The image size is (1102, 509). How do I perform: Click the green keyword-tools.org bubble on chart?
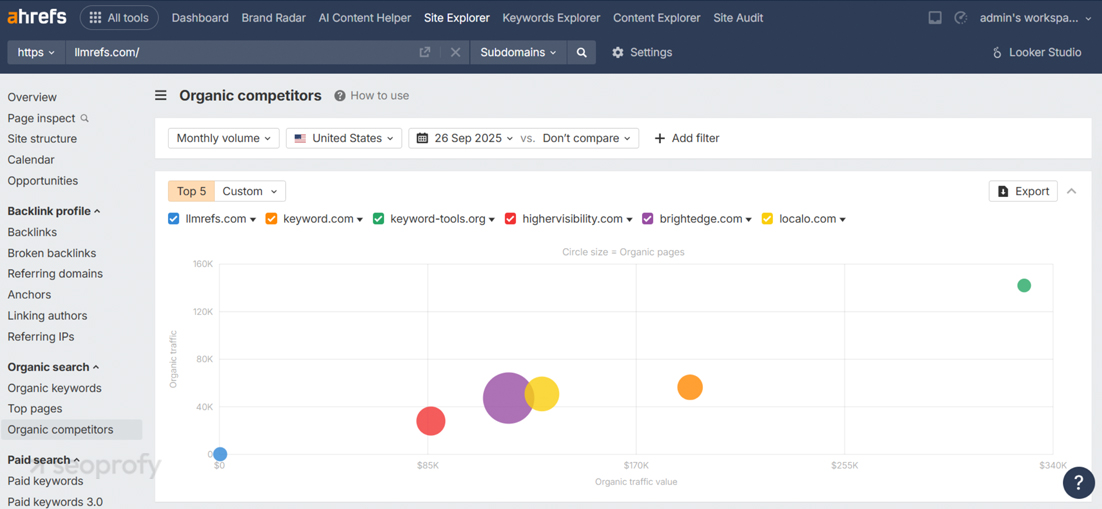pos(1024,286)
